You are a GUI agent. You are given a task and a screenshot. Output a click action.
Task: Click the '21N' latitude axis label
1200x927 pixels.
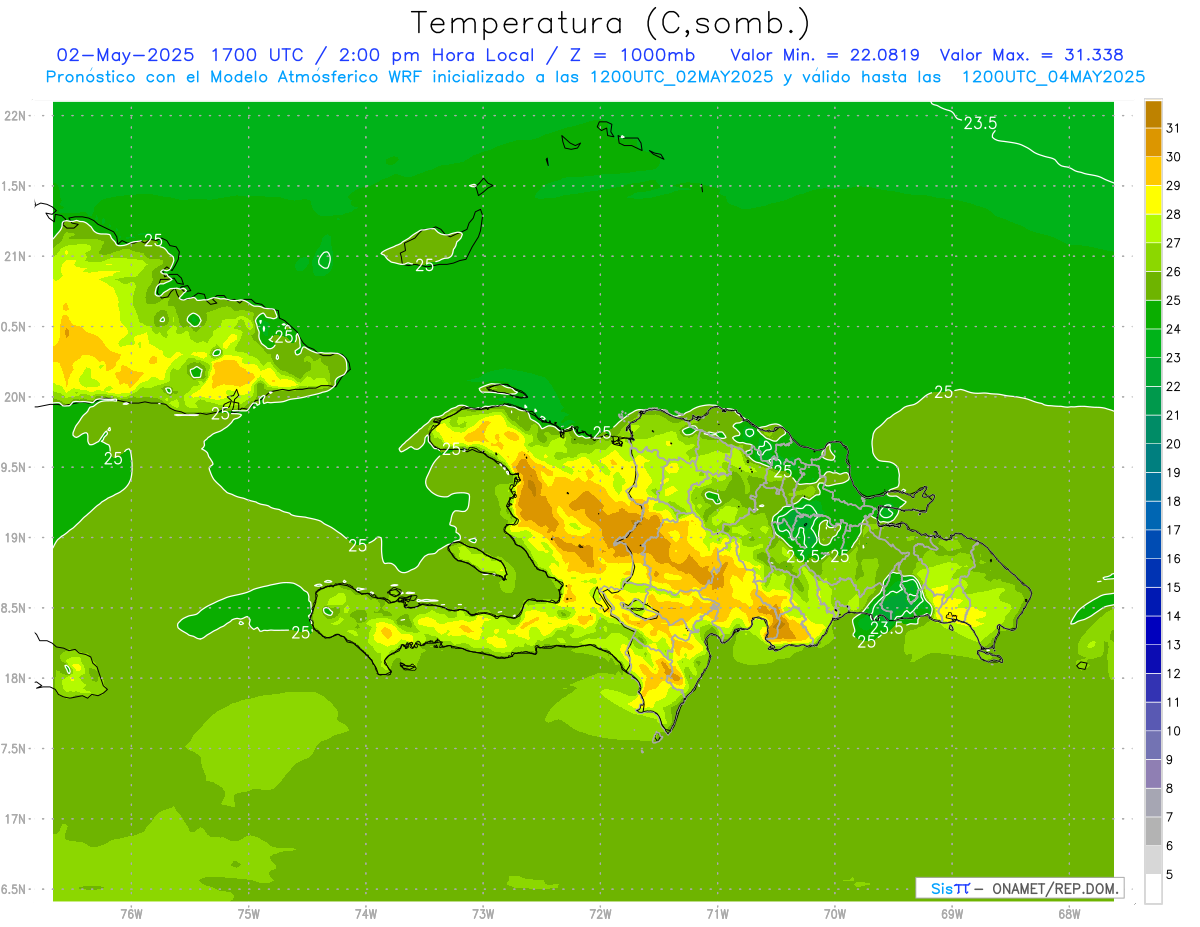(x=17, y=256)
